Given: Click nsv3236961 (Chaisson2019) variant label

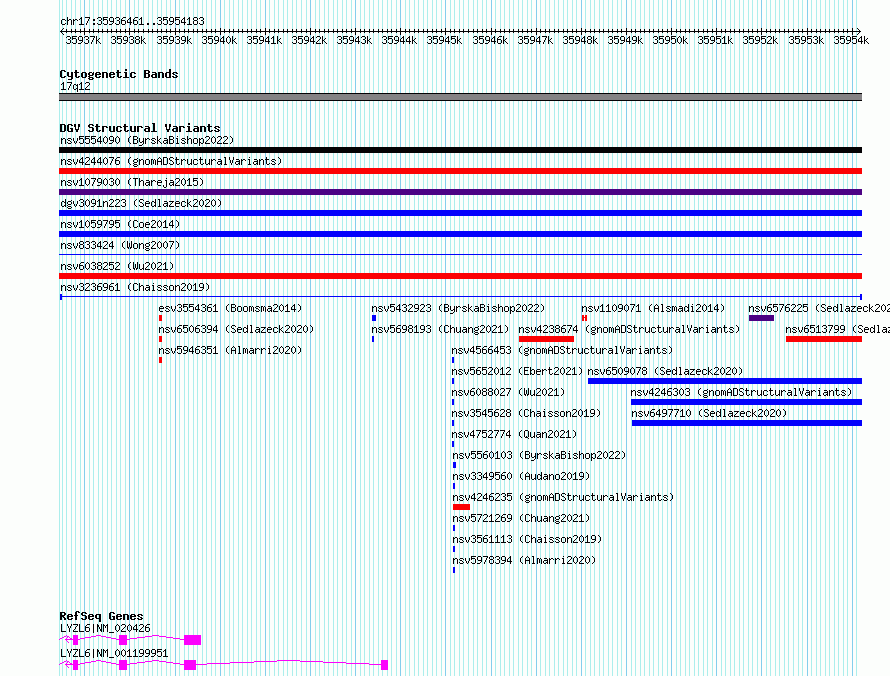Looking at the screenshot, I should click(x=135, y=287).
